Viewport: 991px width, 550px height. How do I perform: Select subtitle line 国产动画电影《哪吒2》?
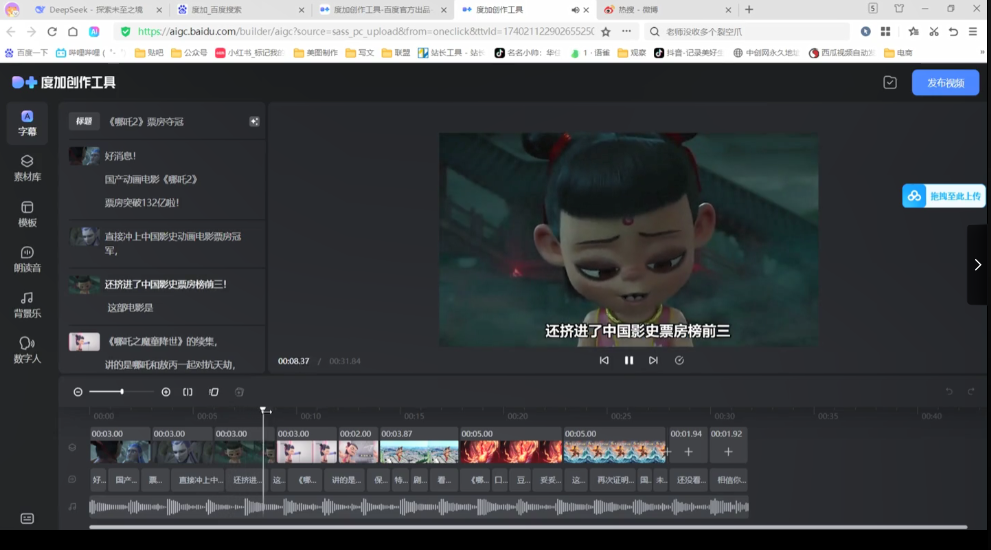(x=151, y=180)
